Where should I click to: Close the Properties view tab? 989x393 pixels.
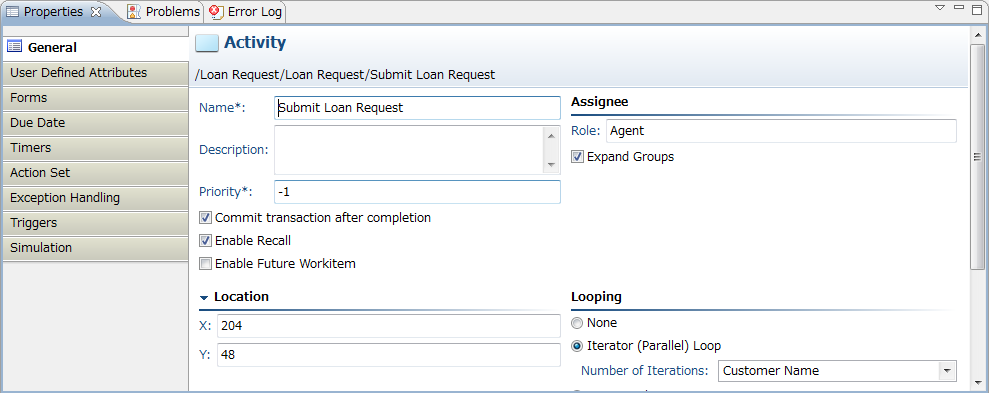coord(96,11)
